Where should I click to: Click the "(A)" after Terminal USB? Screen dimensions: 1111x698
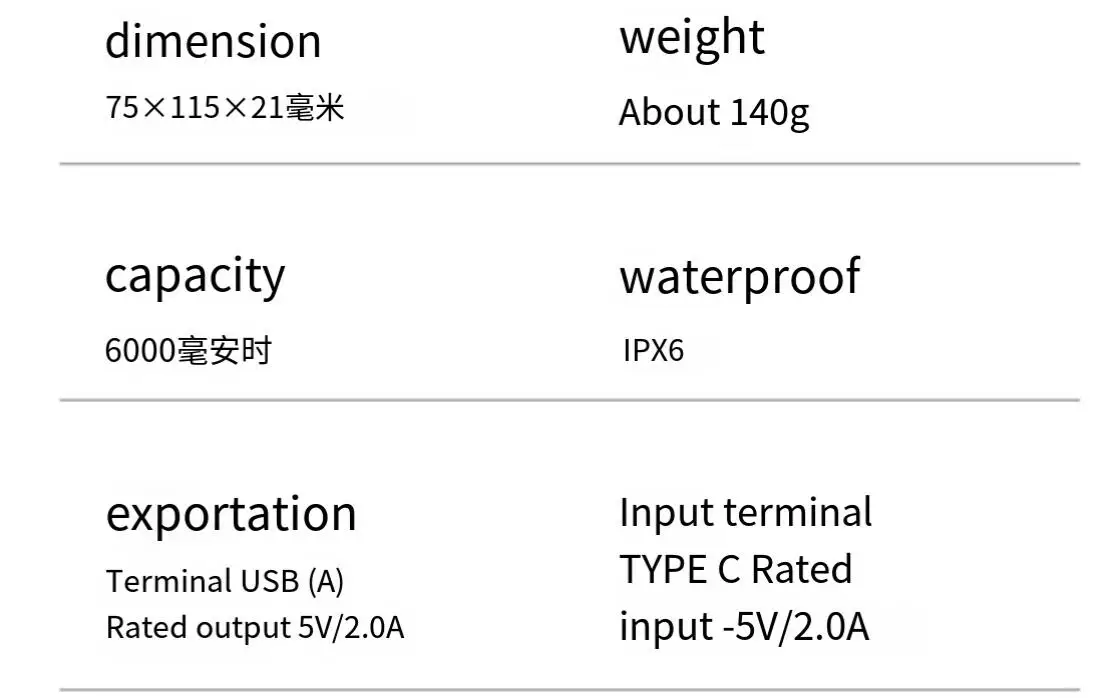(x=326, y=581)
